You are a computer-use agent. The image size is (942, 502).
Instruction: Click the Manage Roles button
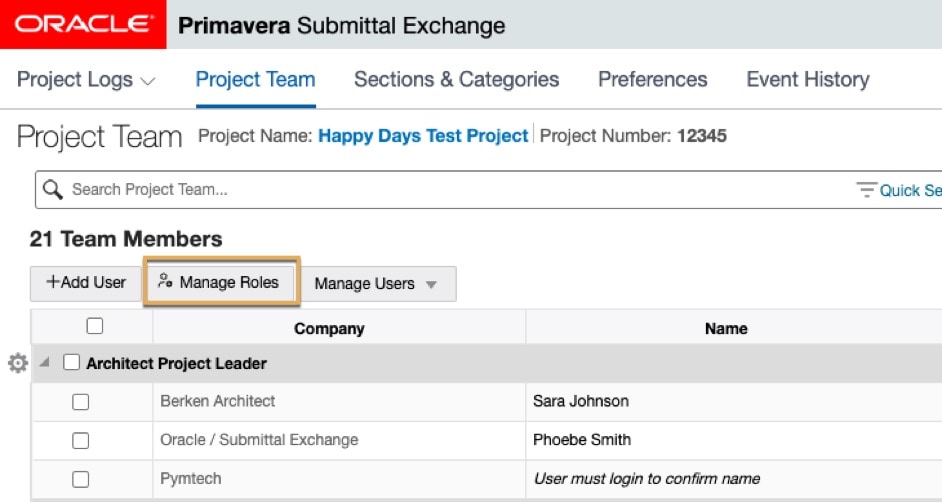tap(220, 283)
